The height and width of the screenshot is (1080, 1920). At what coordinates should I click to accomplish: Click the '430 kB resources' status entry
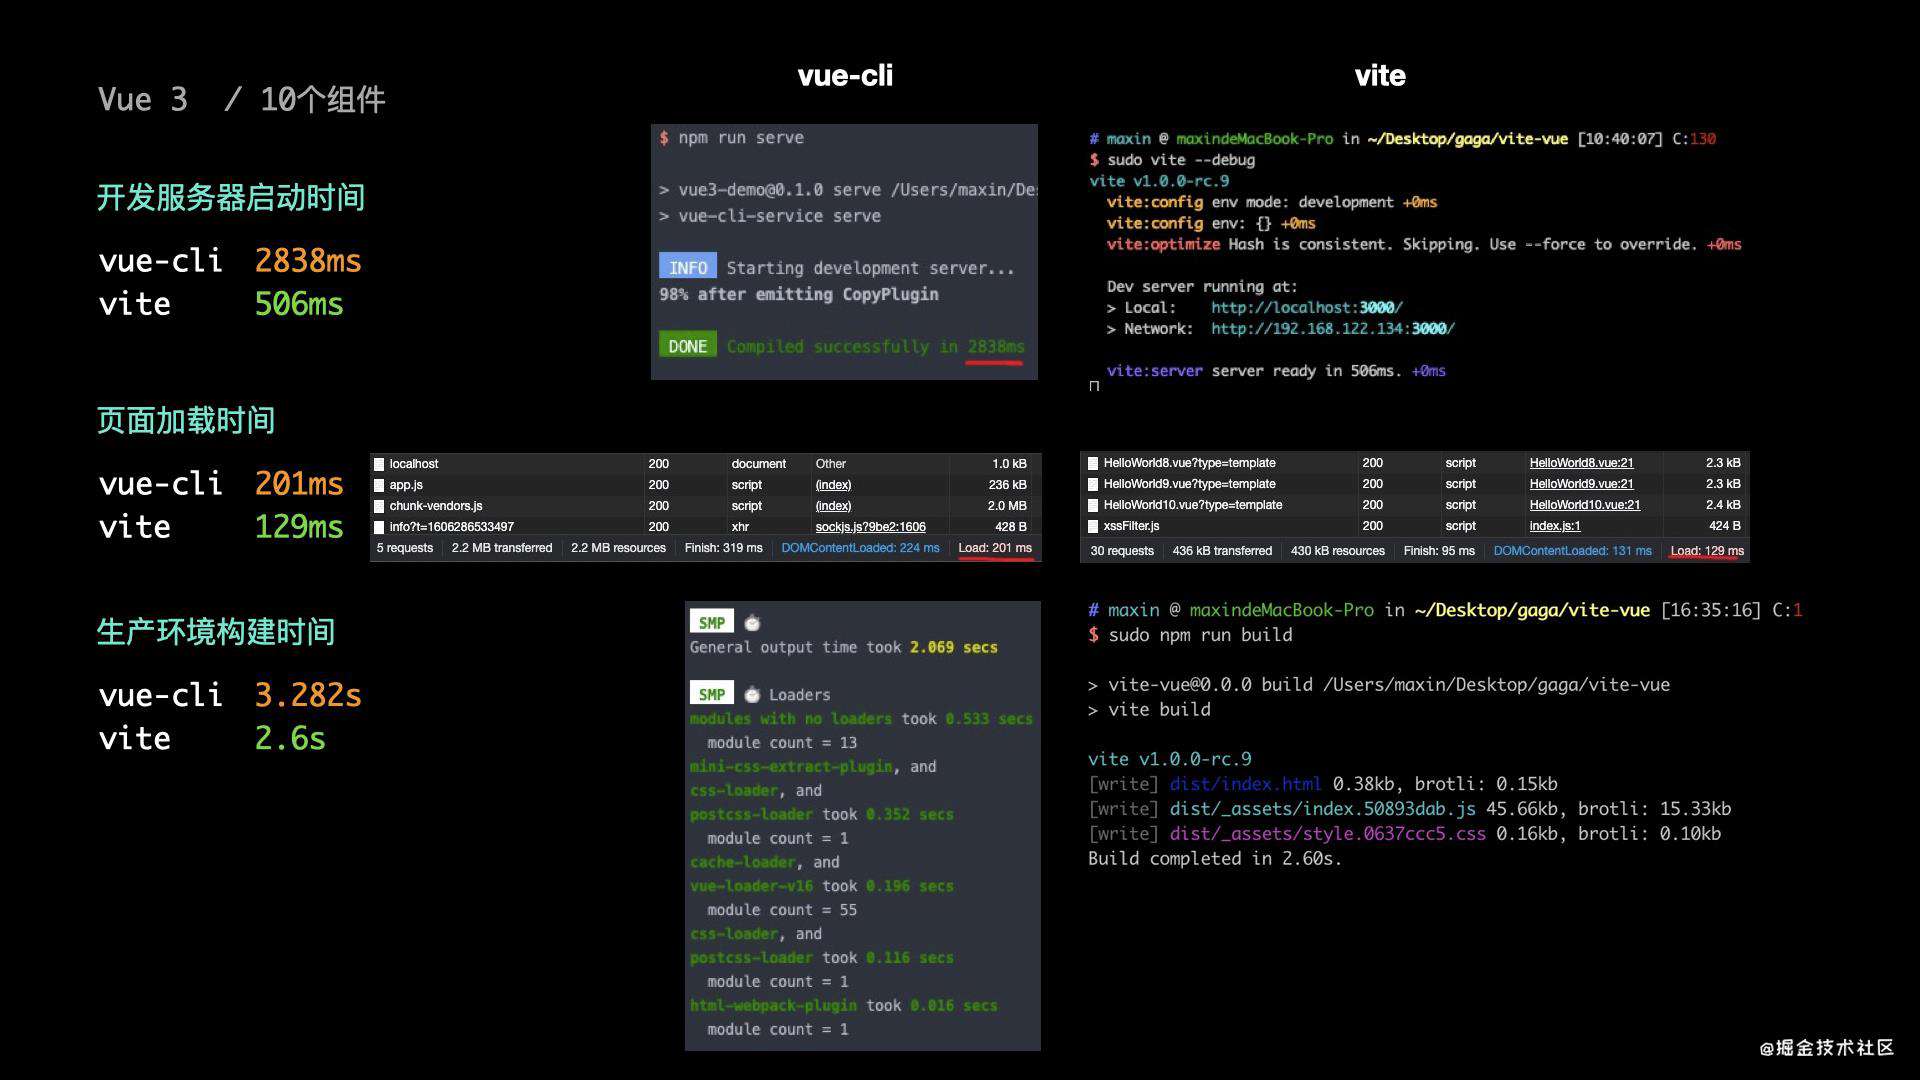pos(1337,551)
